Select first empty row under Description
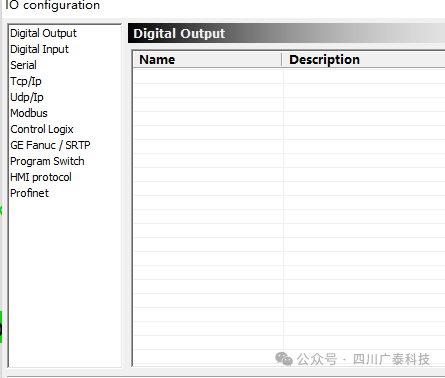This screenshot has height=378, width=445. [x=364, y=76]
